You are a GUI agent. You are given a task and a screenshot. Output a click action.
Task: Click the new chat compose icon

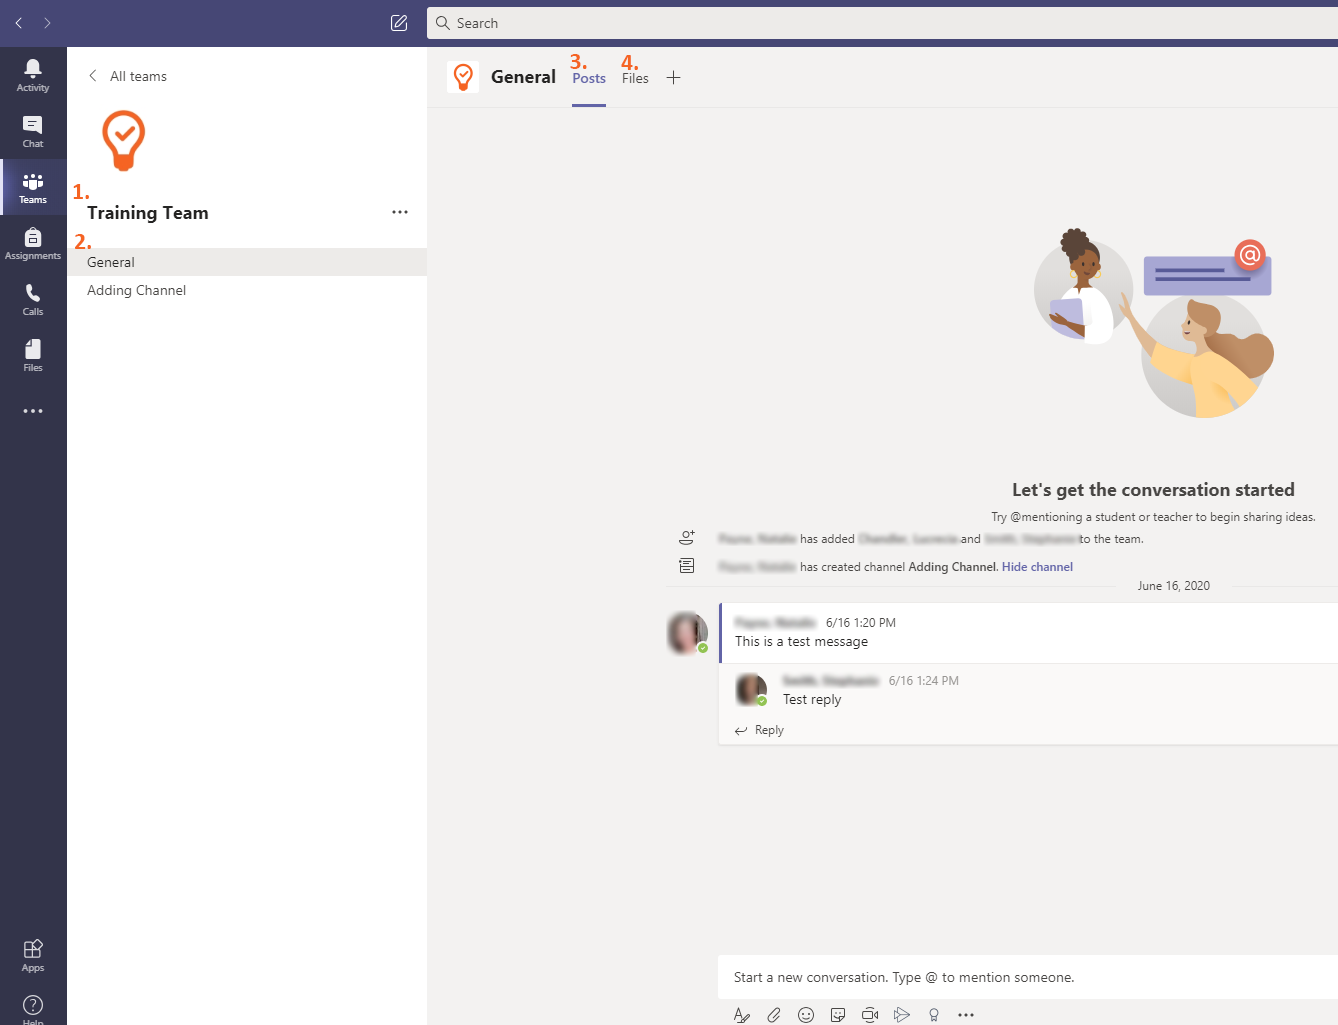pyautogui.click(x=399, y=23)
